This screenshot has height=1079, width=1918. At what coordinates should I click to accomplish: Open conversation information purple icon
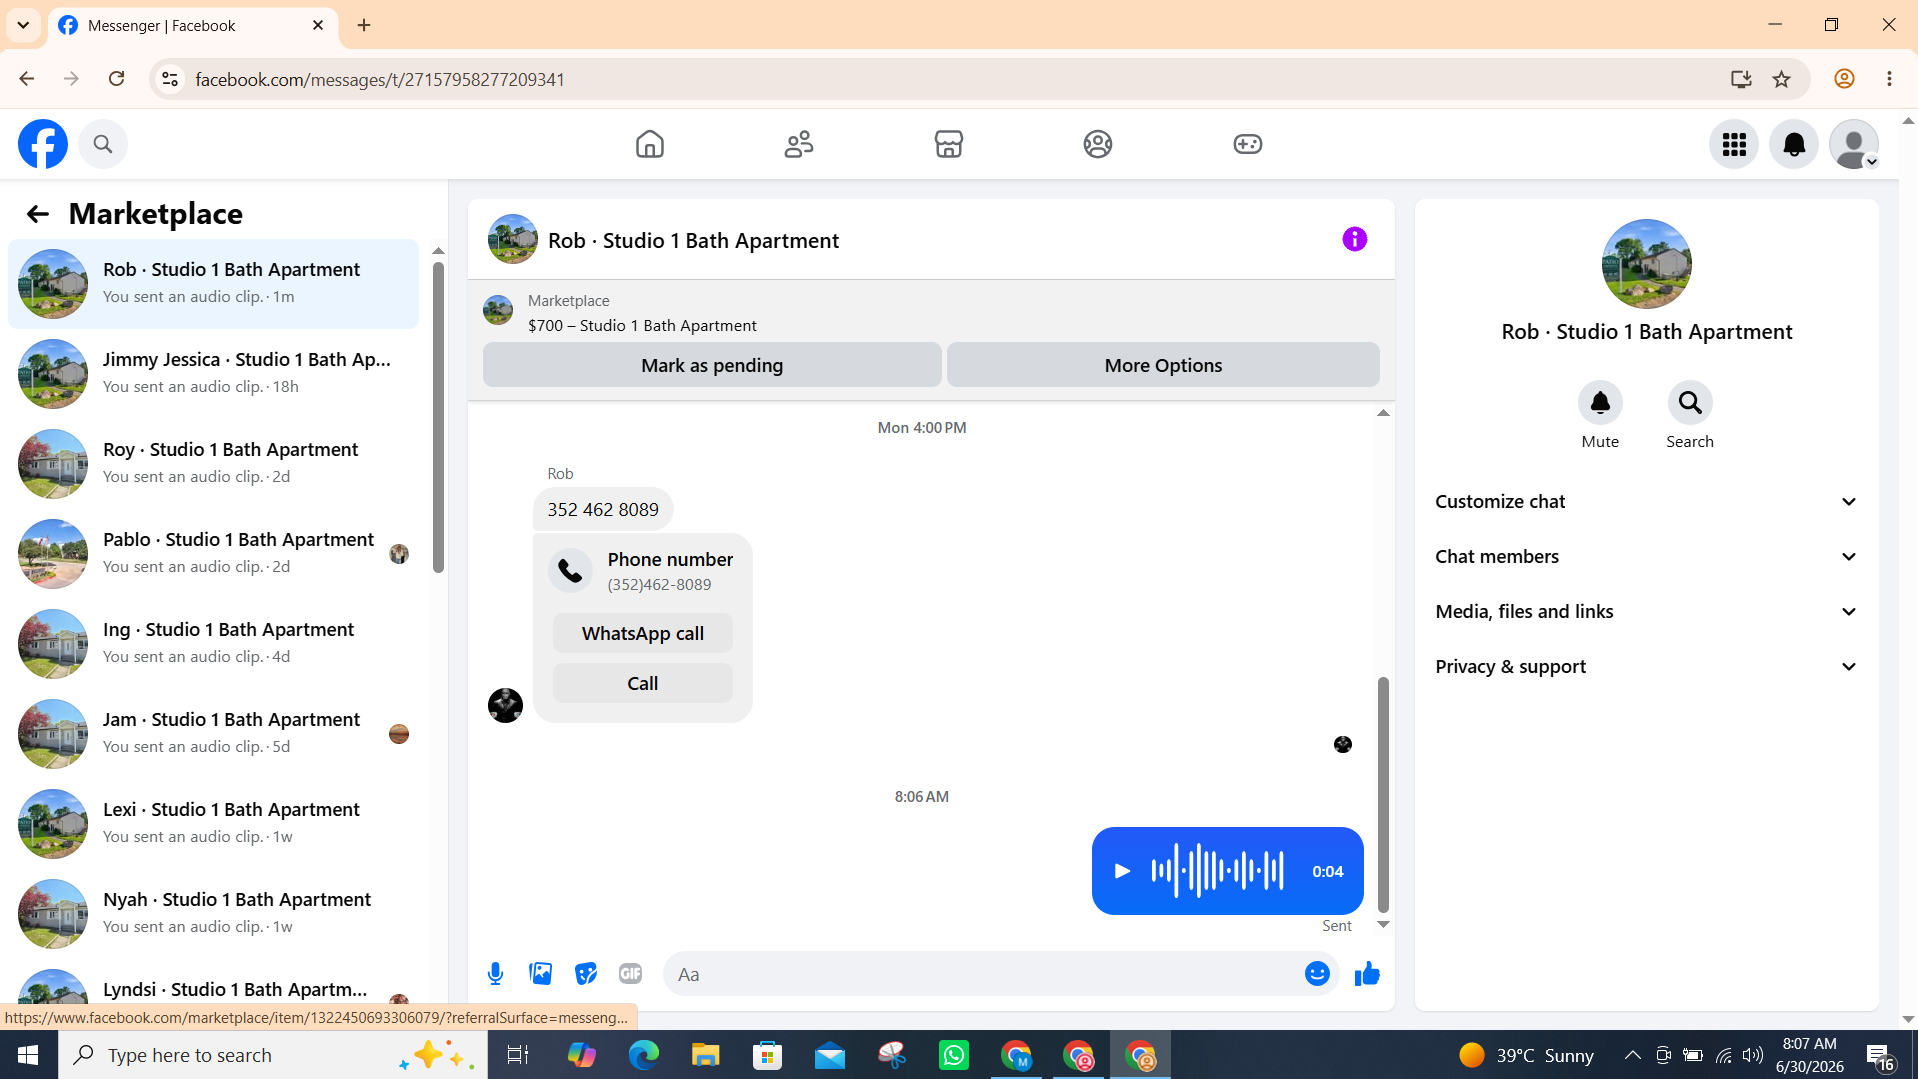(x=1355, y=239)
